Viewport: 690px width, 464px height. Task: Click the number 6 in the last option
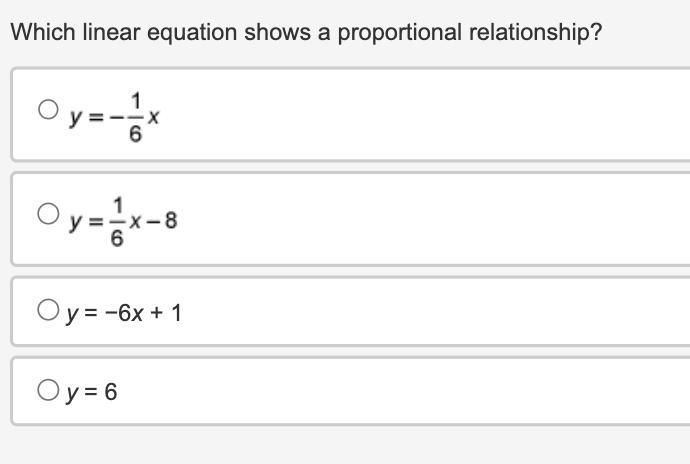111,391
